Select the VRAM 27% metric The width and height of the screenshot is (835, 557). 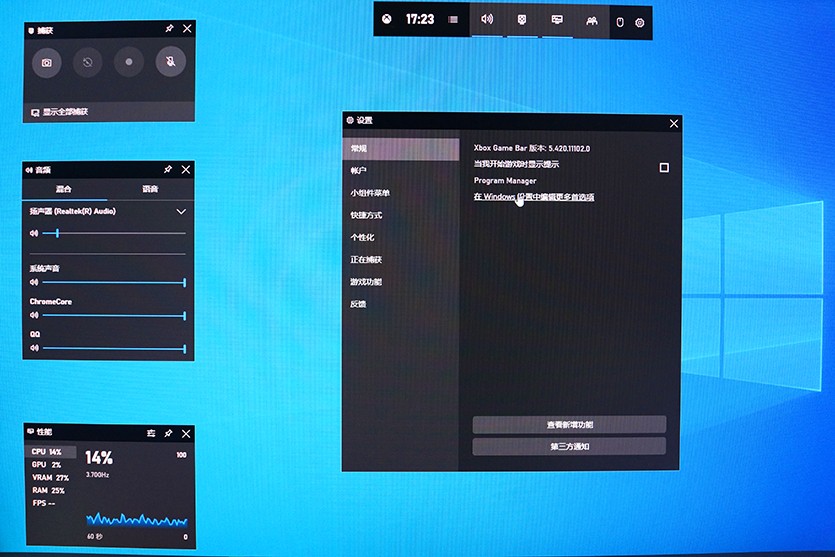(x=50, y=478)
